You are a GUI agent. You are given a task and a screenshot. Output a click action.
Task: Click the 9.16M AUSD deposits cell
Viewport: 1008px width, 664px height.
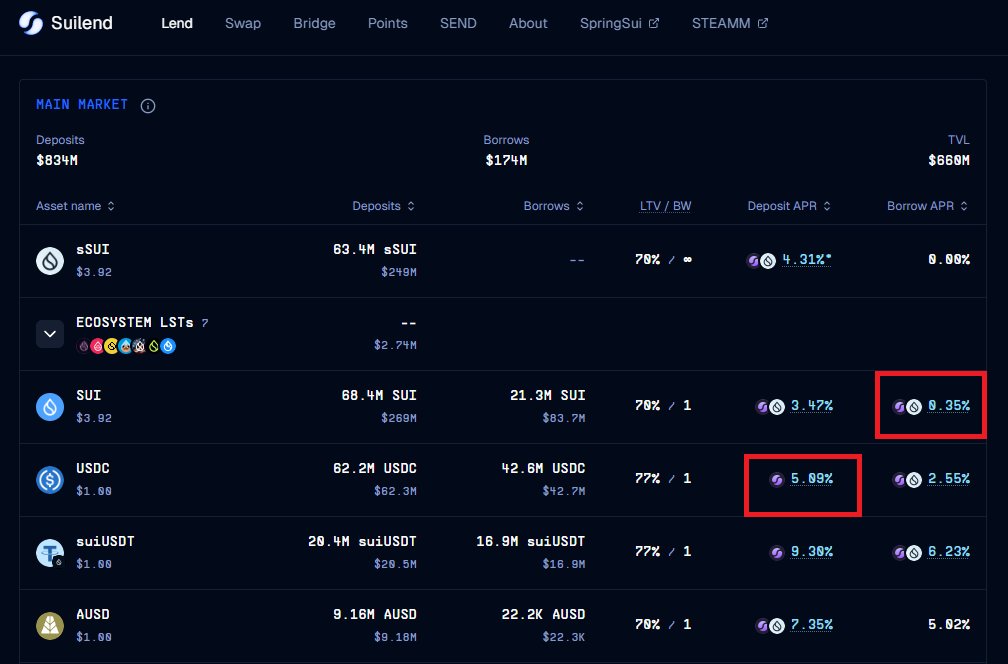pyautogui.click(x=375, y=614)
